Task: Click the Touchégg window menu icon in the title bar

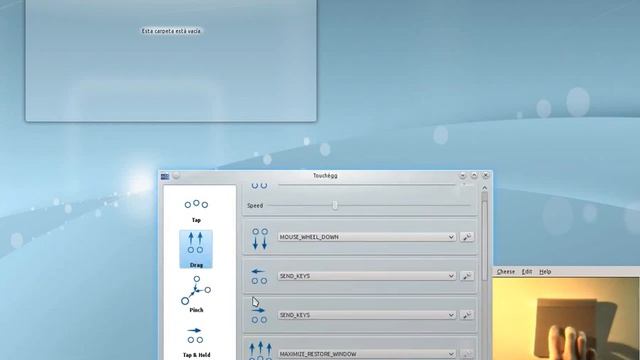Action: [x=165, y=176]
